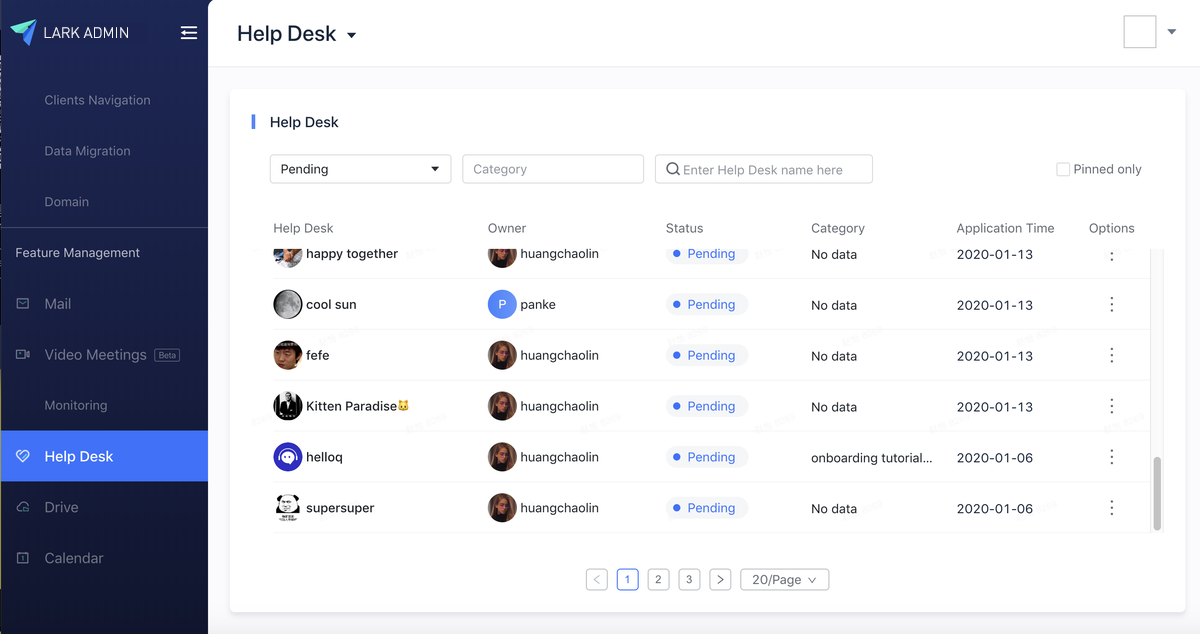Click the Kitten Paradise avatar icon
This screenshot has width=1200, height=634.
(x=288, y=406)
